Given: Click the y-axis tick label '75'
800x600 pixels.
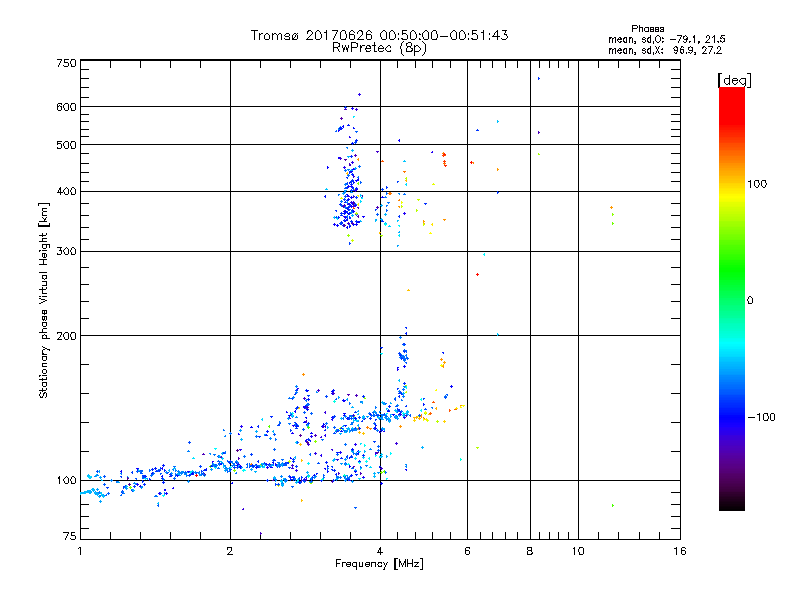Looking at the screenshot, I should pyautogui.click(x=70, y=536).
